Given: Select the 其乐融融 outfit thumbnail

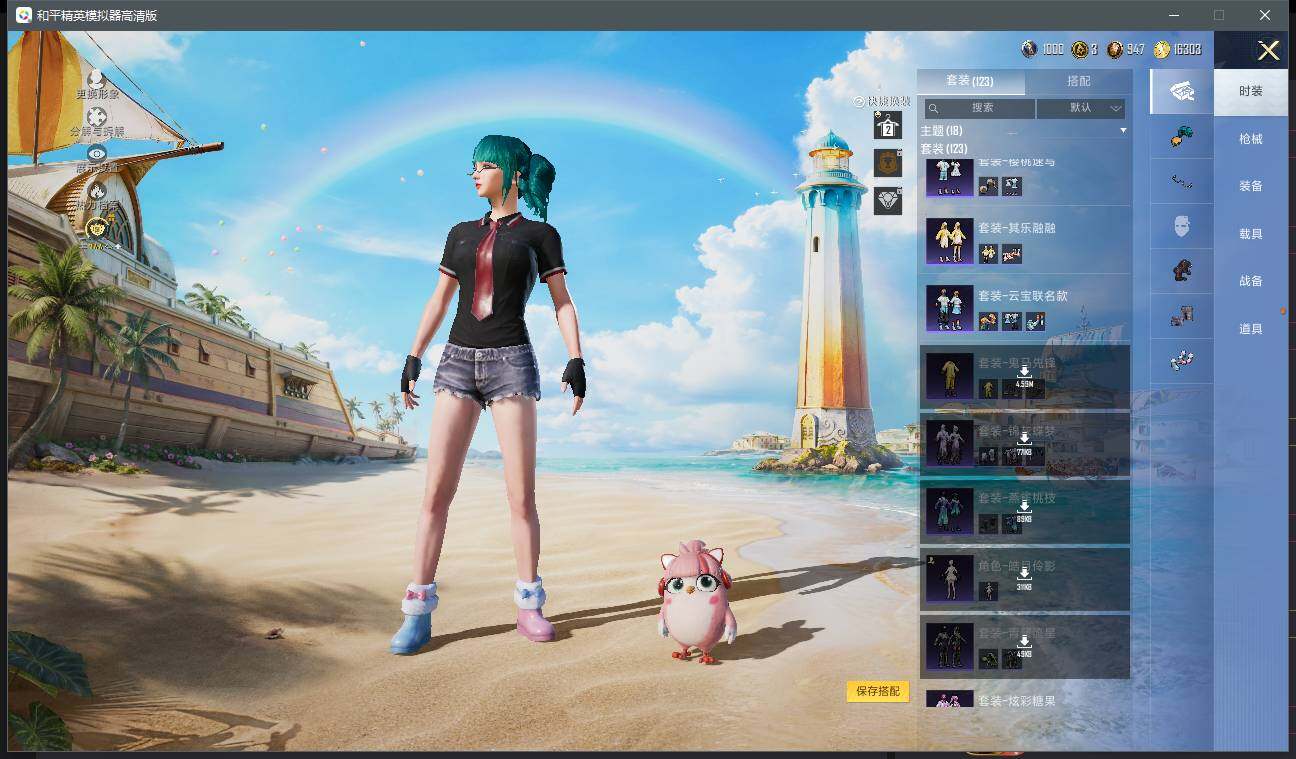Looking at the screenshot, I should pyautogui.click(x=949, y=242).
